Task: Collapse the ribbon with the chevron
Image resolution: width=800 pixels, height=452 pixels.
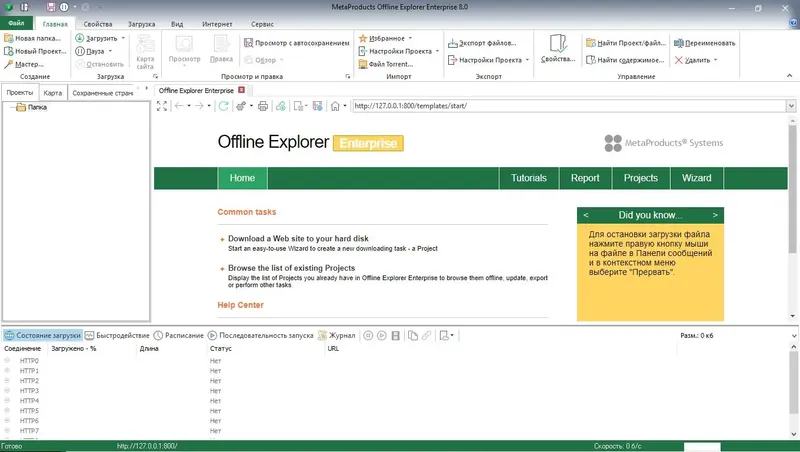Action: pos(789,76)
